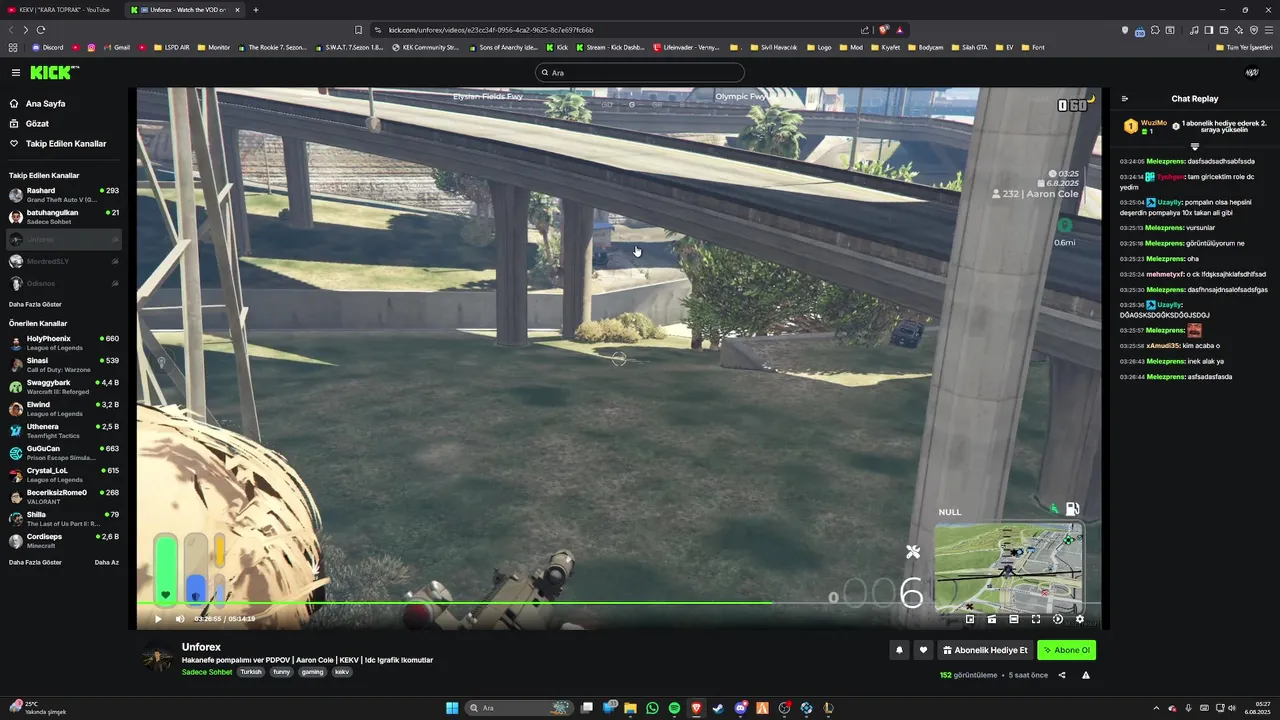Screen dimensions: 1280x720
Task: Open WhatsApp from taskbar
Action: [652, 708]
